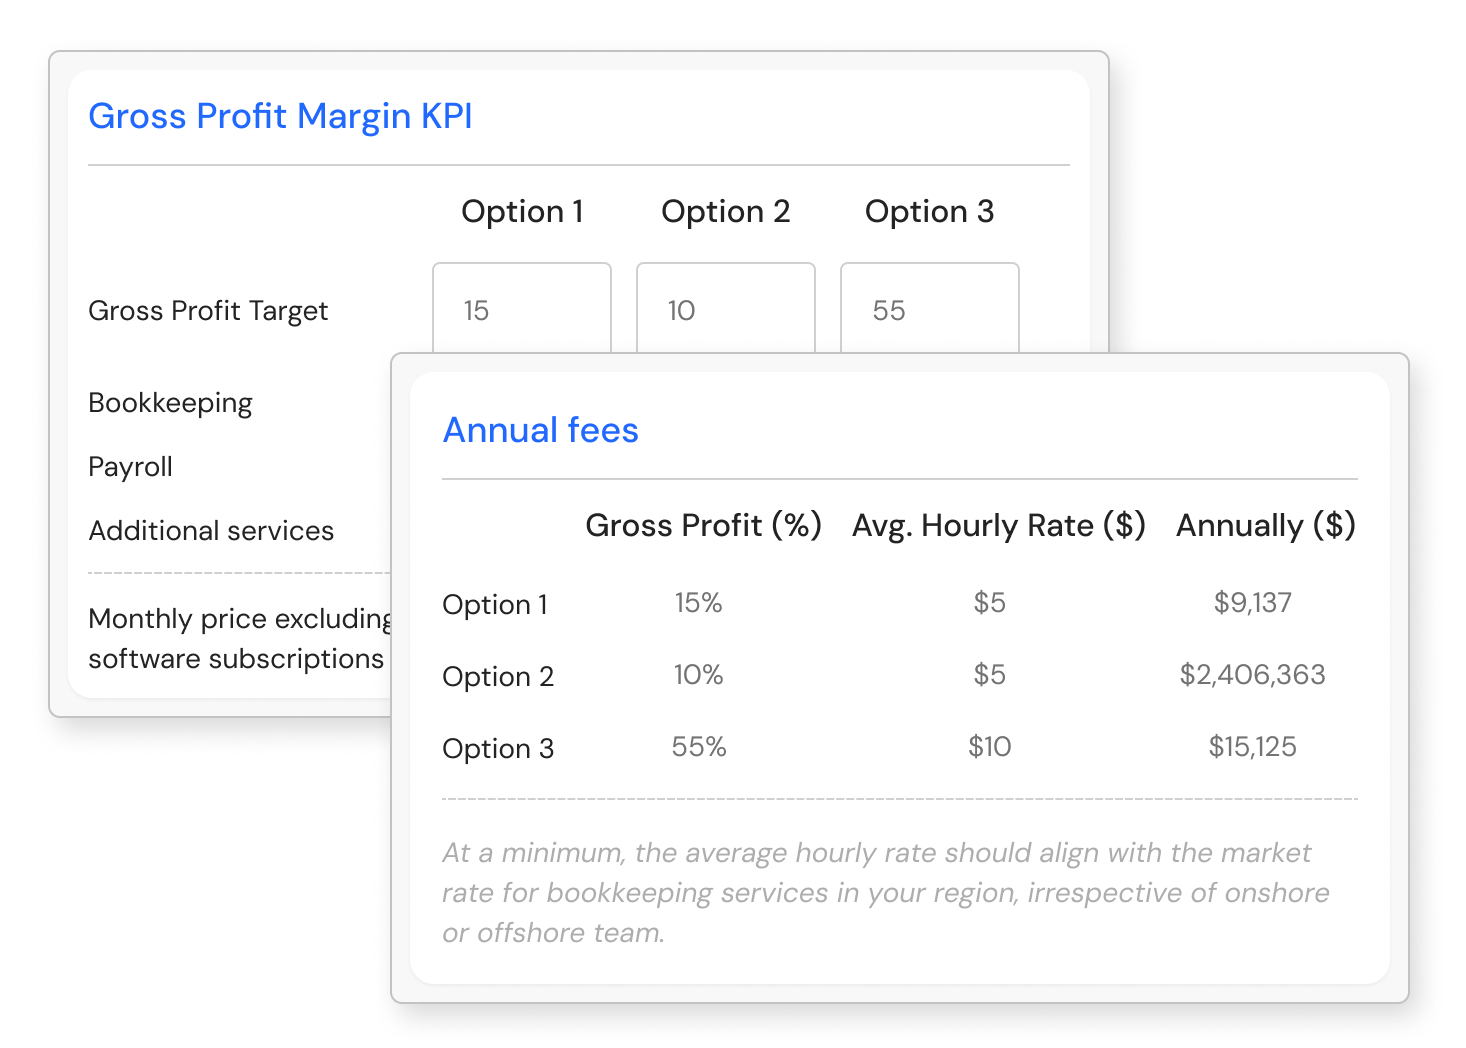
Task: Click the $9,137 annual amount
Action: pos(1252,603)
